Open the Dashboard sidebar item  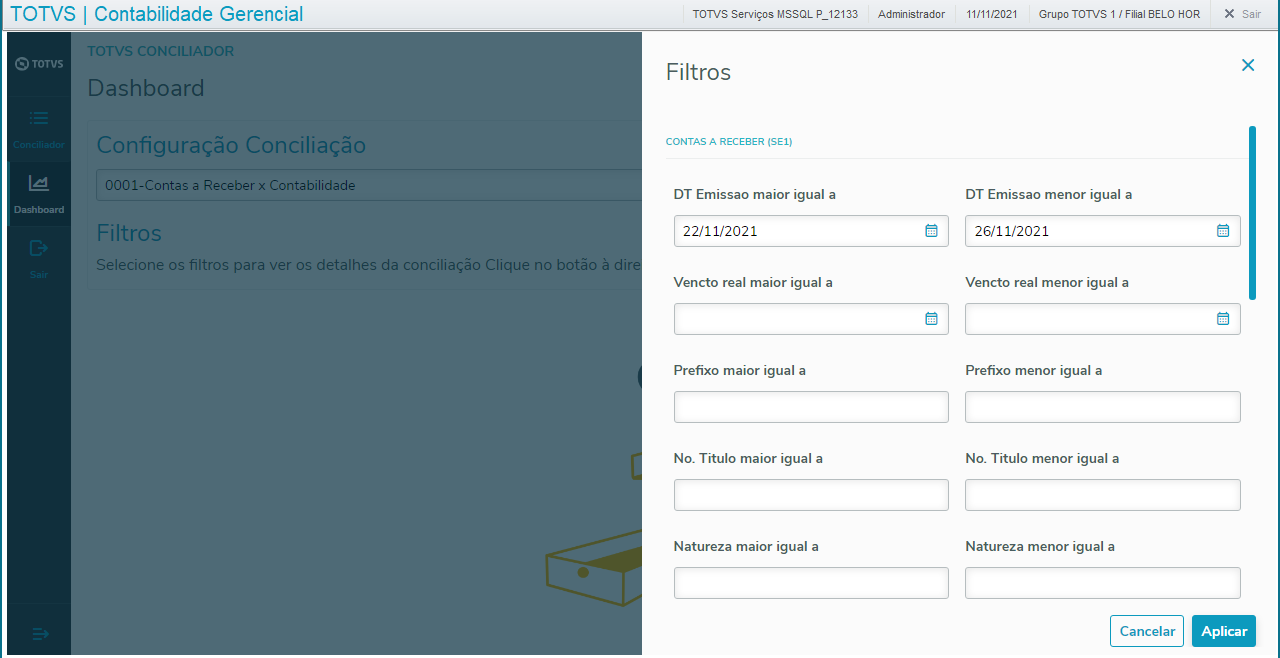coord(39,194)
